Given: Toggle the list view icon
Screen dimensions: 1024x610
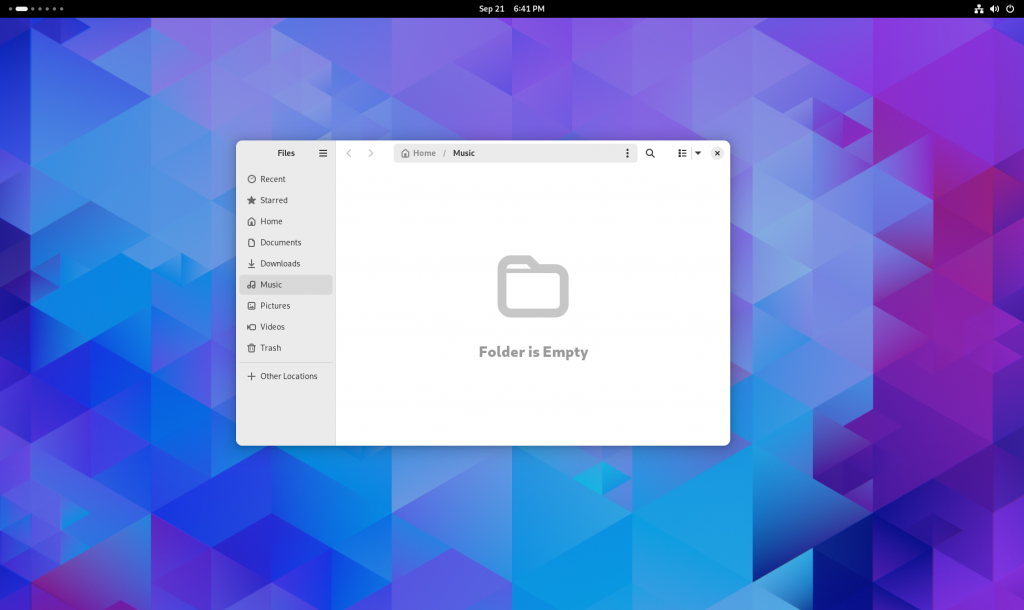Looking at the screenshot, I should coord(682,153).
